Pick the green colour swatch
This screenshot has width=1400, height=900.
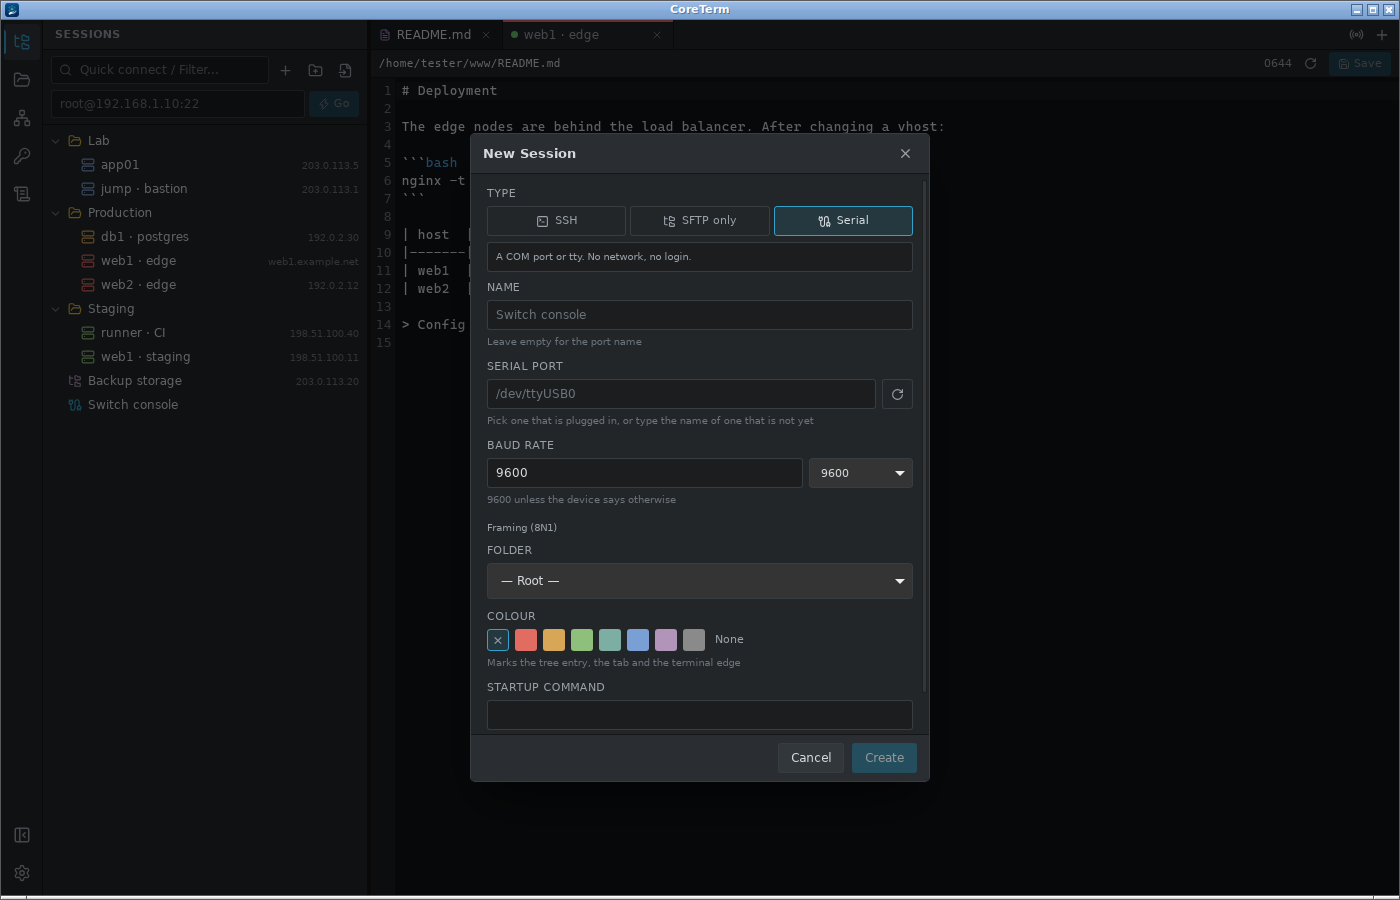(582, 640)
